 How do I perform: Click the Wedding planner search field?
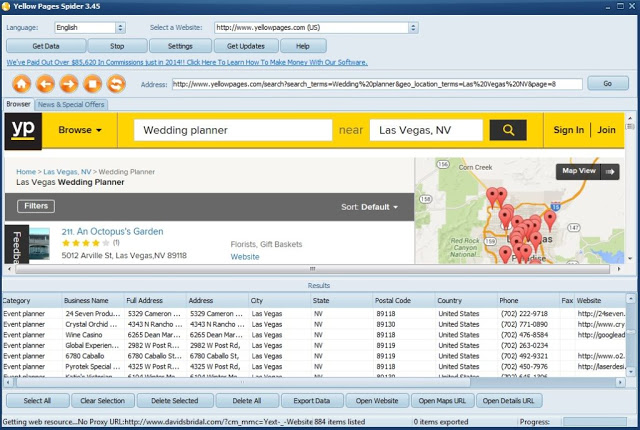233,130
